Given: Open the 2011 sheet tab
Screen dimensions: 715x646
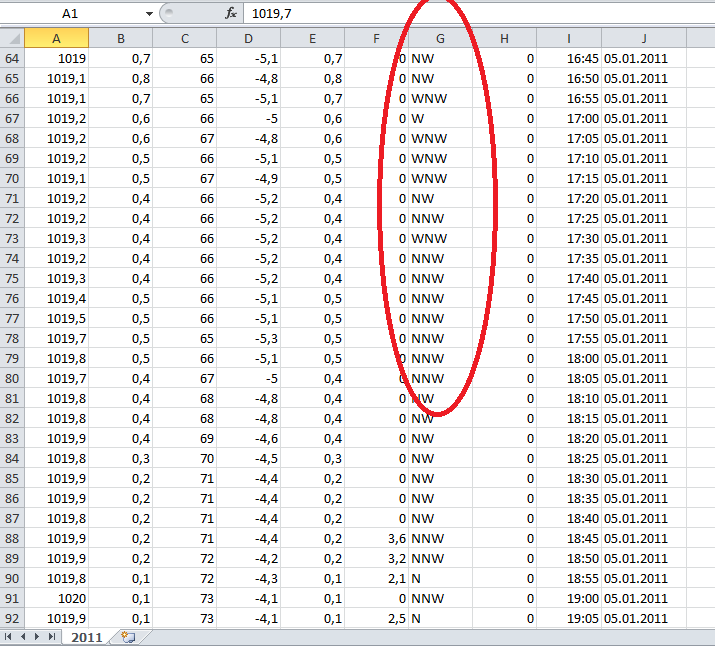Looking at the screenshot, I should (87, 637).
